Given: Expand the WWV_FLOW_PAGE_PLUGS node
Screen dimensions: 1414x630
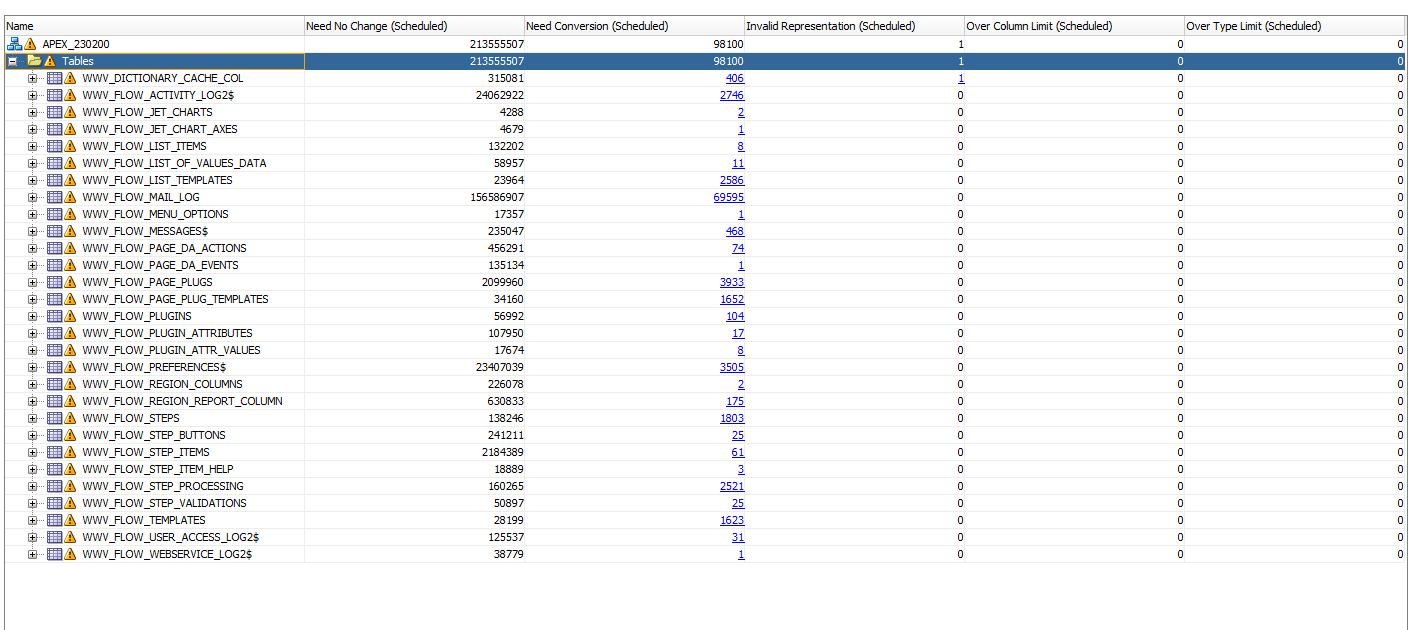Looking at the screenshot, I should click(33, 282).
